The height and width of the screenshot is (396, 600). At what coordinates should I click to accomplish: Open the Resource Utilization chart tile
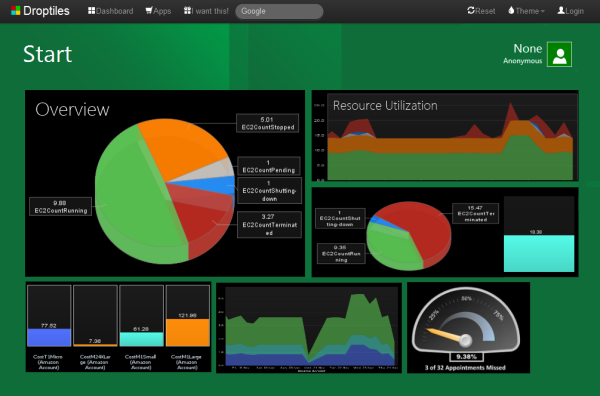[445, 135]
